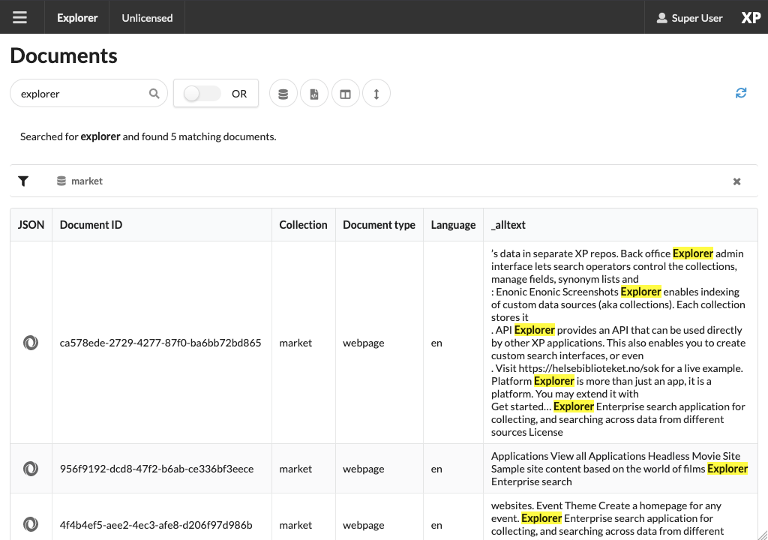Select document ID 956f9192-dcd8-47f2-b6ab-ce336bf3eece
Image resolution: width=768 pixels, height=540 pixels.
tap(157, 469)
